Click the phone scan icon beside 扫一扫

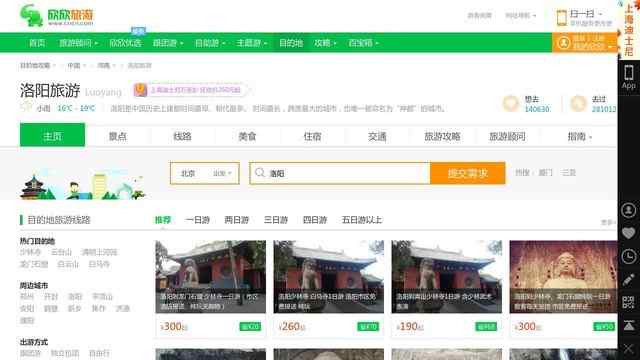click(562, 18)
